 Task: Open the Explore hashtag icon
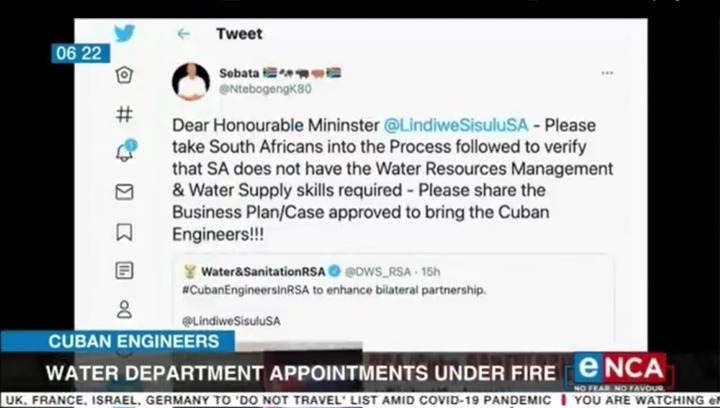[124, 114]
